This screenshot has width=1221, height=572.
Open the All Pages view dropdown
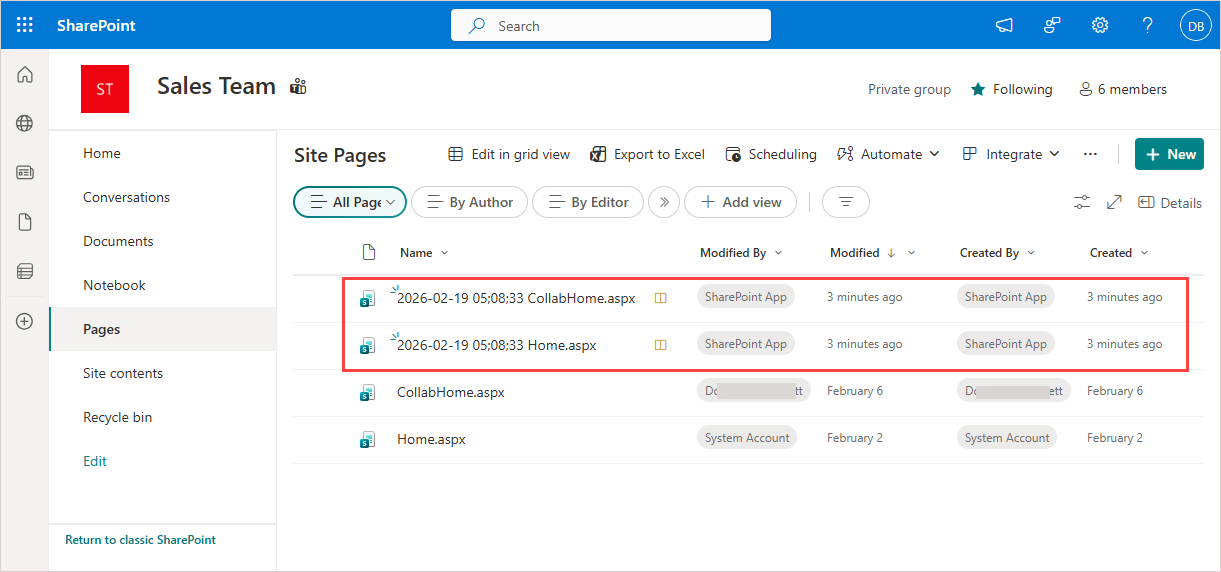point(350,202)
